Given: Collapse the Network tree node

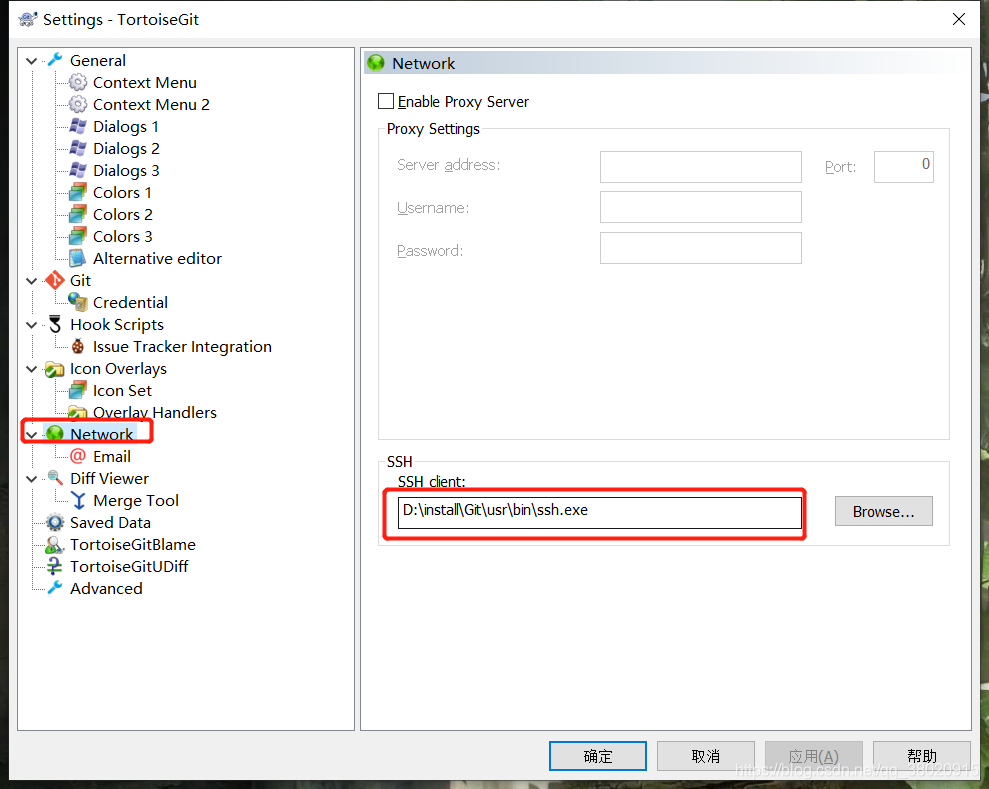Looking at the screenshot, I should pos(32,435).
